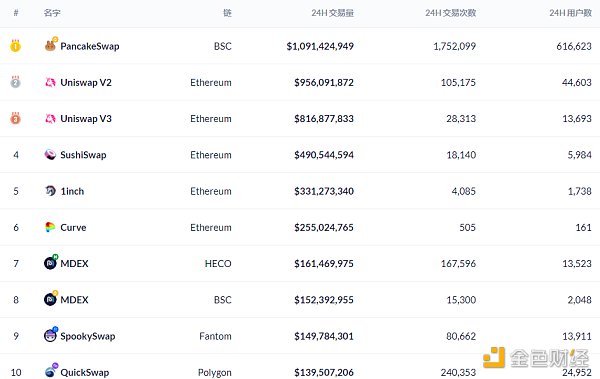
Task: Click the MDEX HECO logo icon
Action: click(51, 263)
